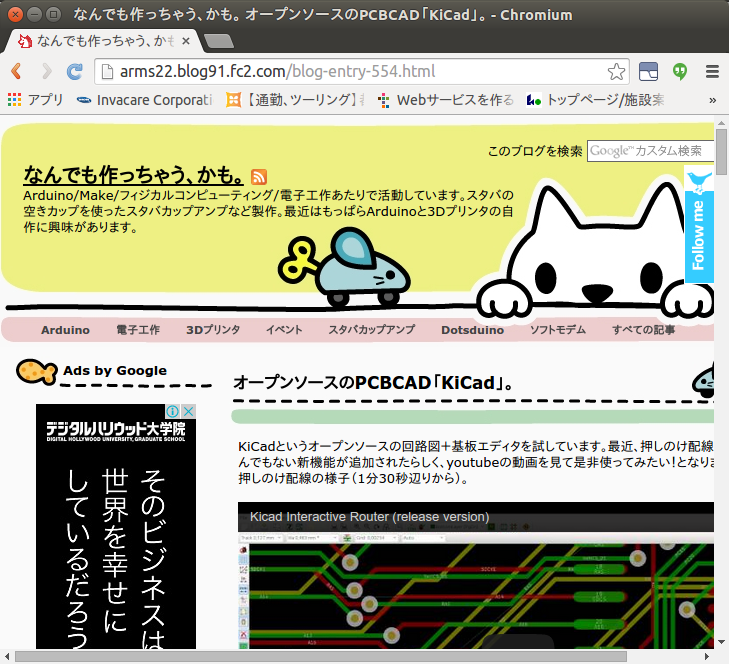
Task: Click the scroll up arrow of vertical scrollbar
Action: pyautogui.click(x=721, y=123)
